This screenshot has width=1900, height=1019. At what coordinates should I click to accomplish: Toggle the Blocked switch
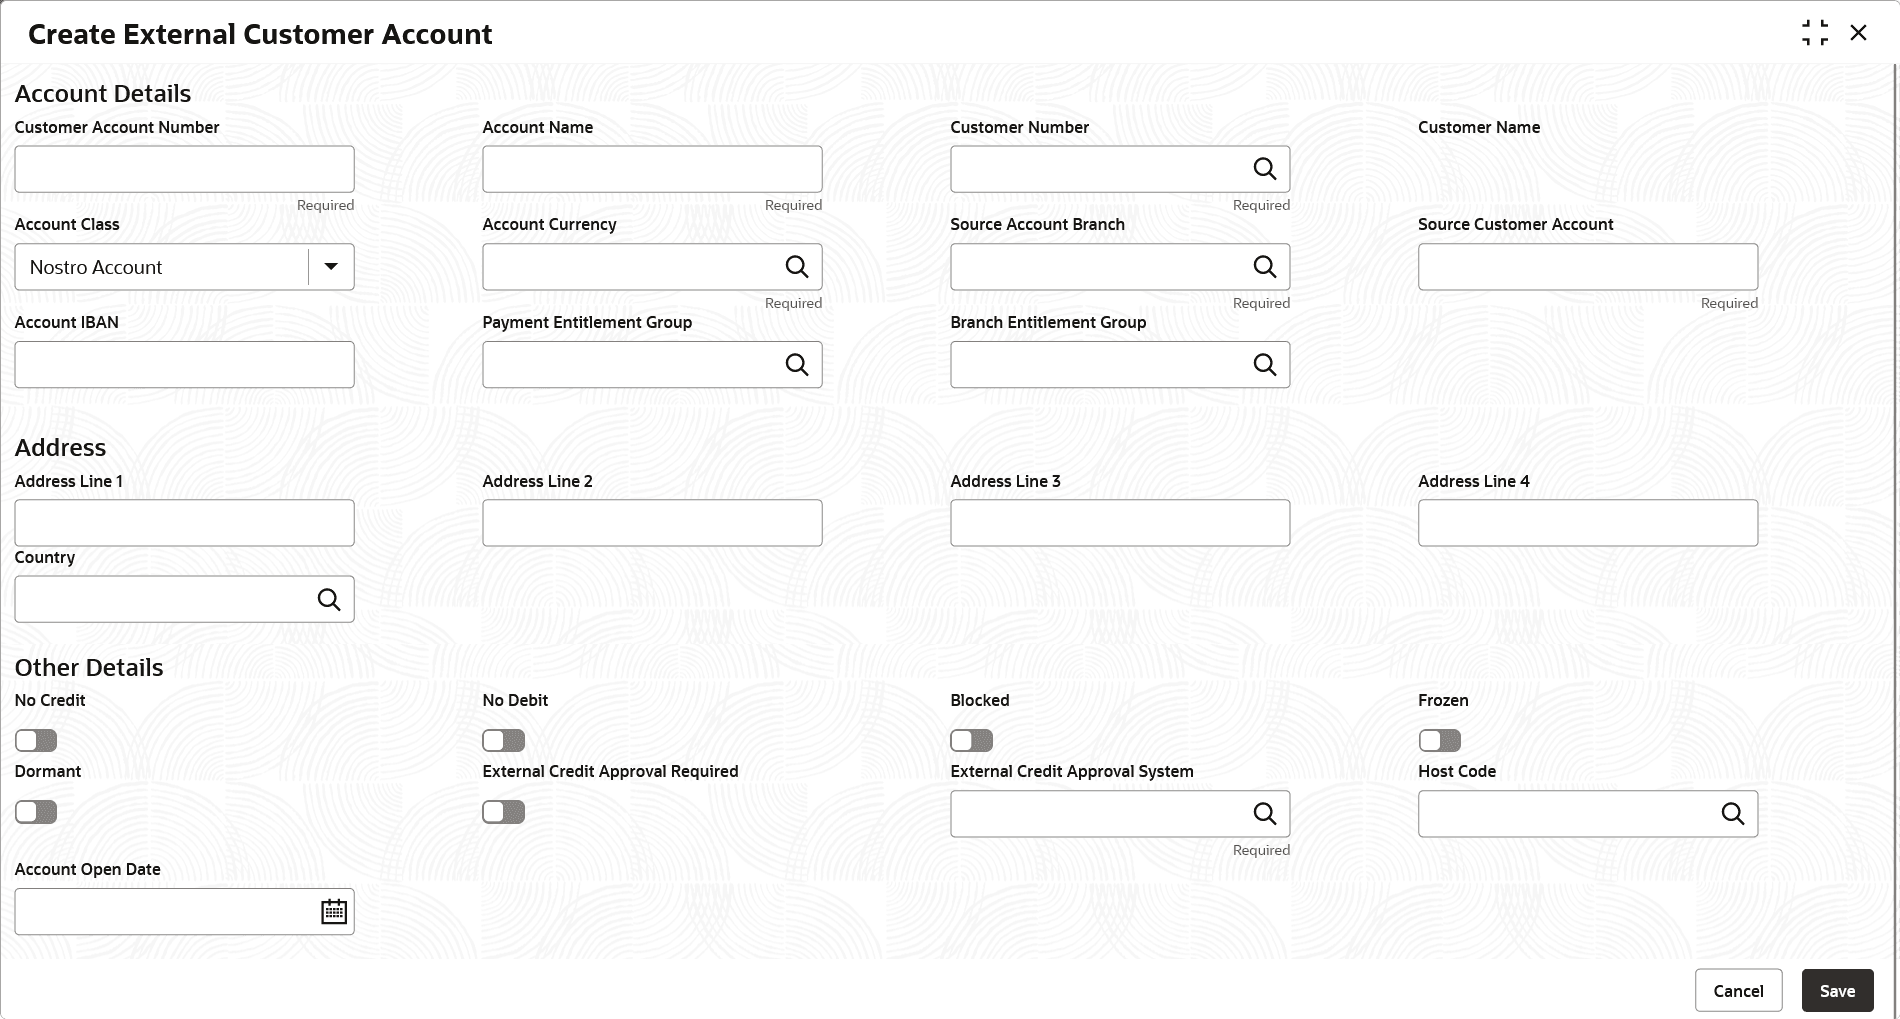(x=971, y=740)
